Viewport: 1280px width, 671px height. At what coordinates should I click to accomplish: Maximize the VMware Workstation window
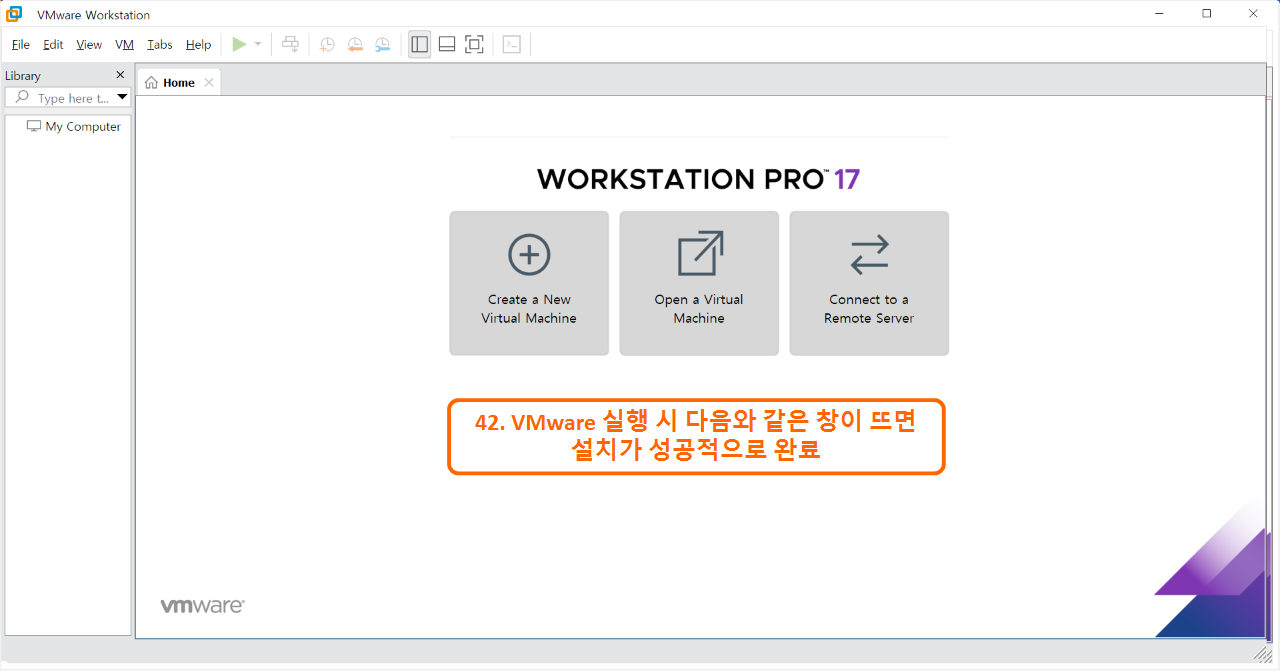(1207, 14)
